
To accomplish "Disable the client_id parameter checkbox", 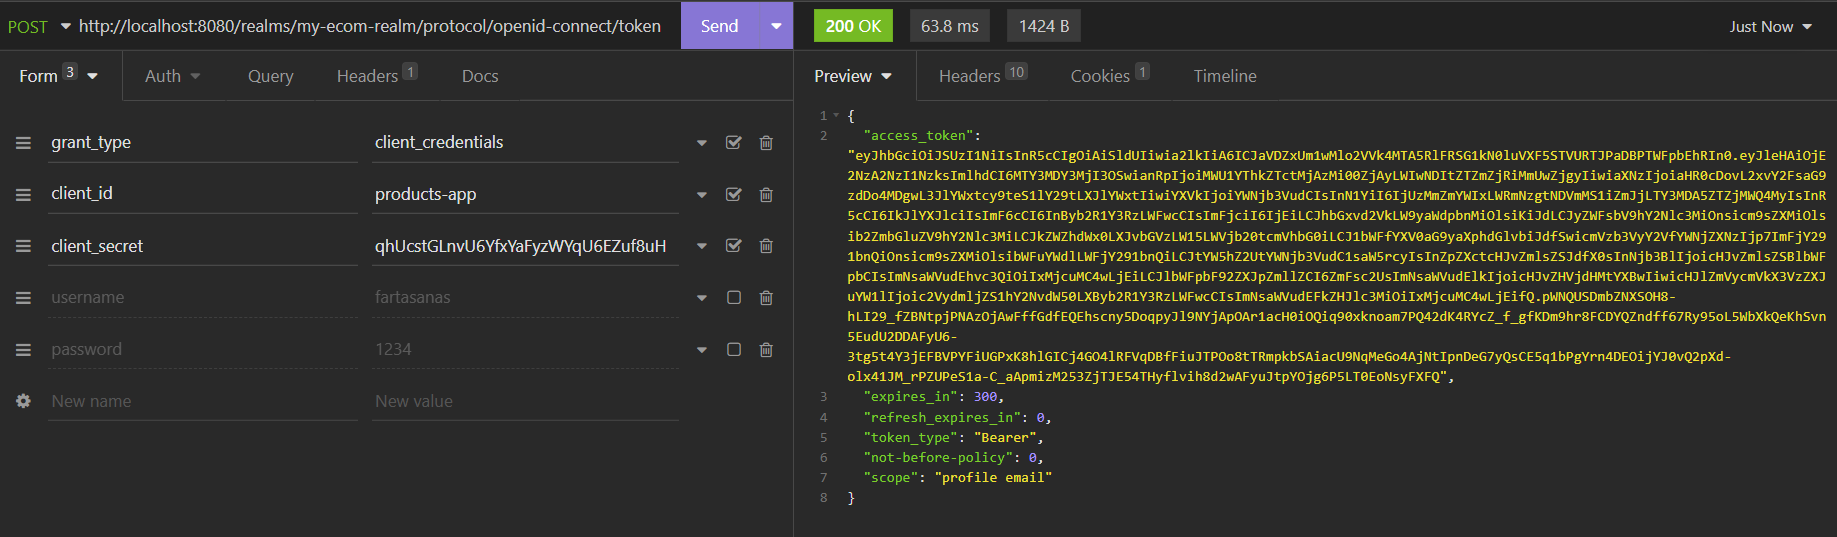I will 734,195.
